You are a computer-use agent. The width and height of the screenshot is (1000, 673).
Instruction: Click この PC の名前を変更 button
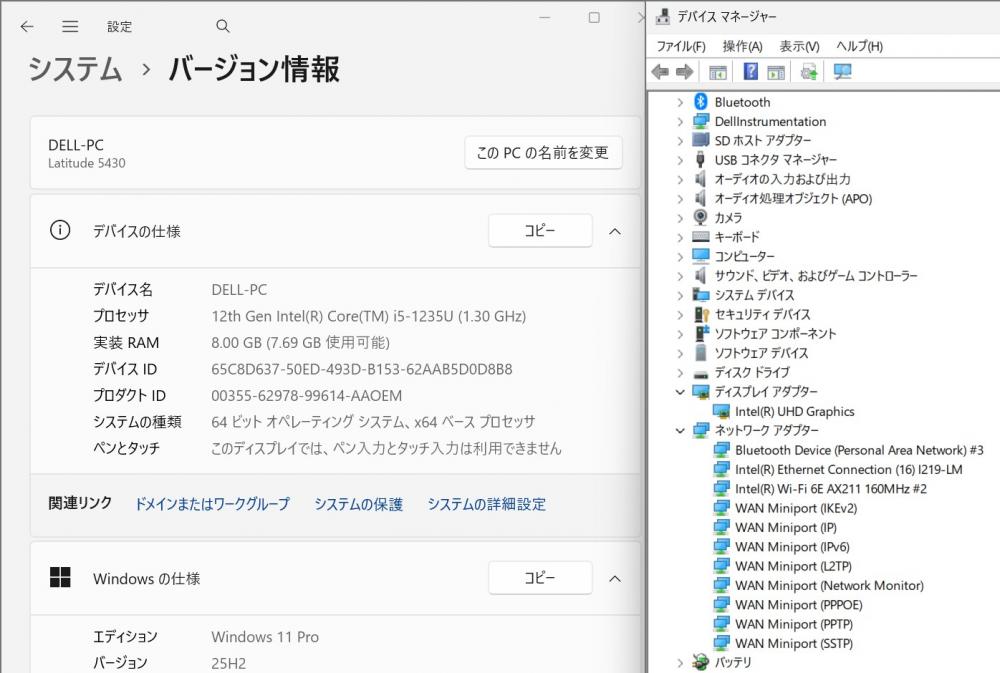(x=543, y=152)
